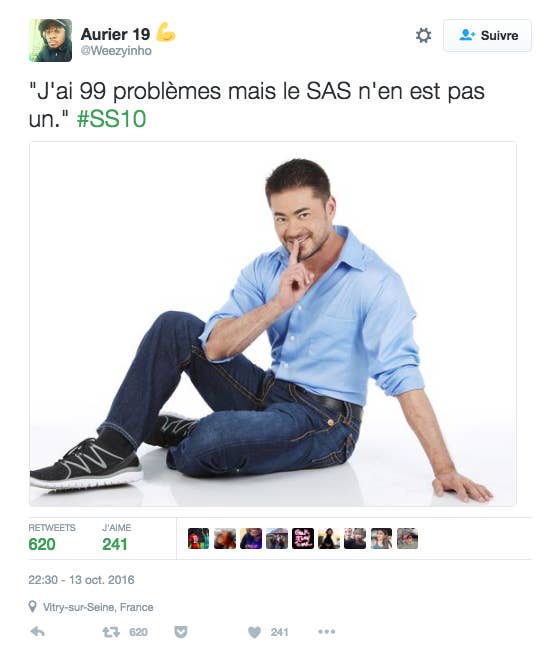The height and width of the screenshot is (664, 558).
Task: Click the Aurier 19 display name
Action: 115,34
